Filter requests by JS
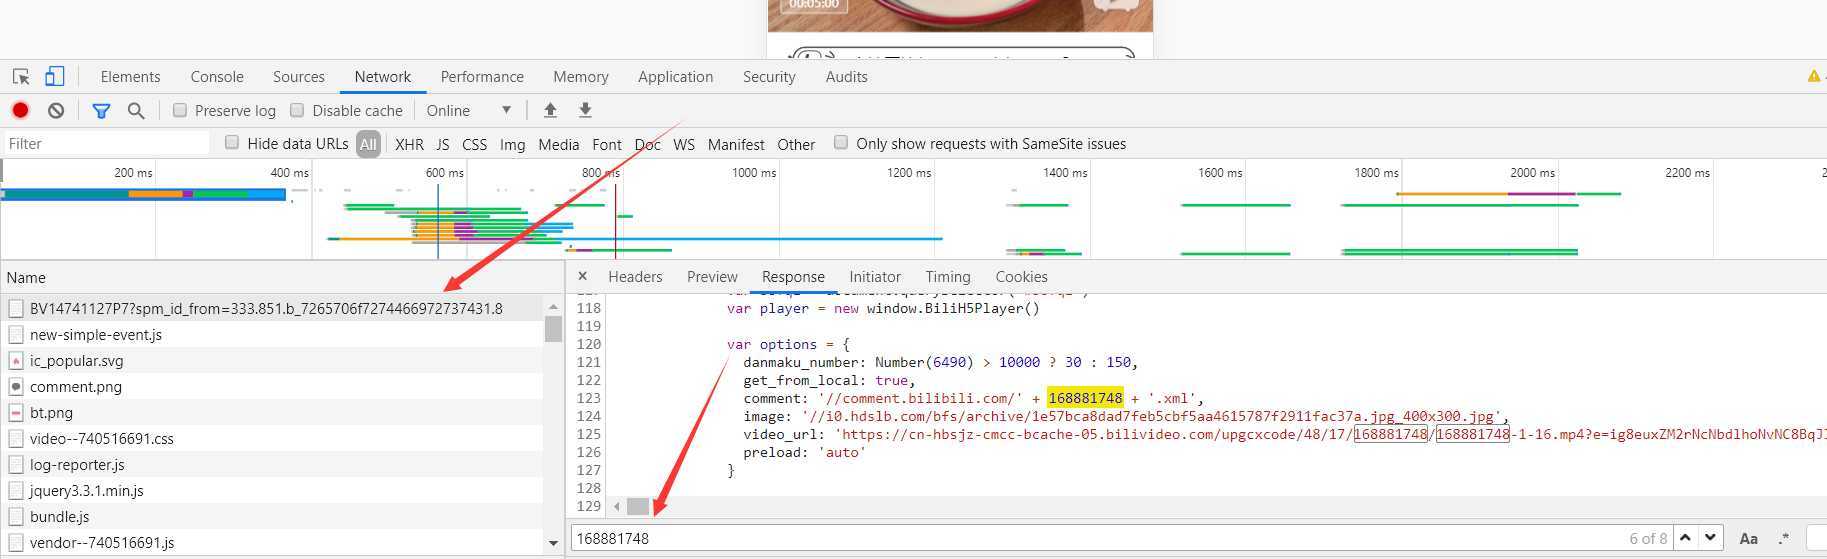Image resolution: width=1827 pixels, height=559 pixels. coord(442,144)
